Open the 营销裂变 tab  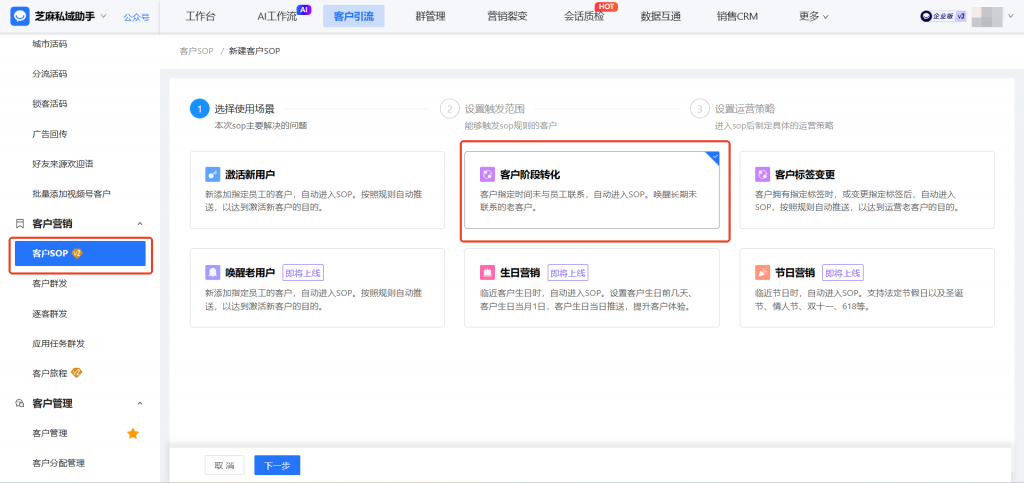507,16
